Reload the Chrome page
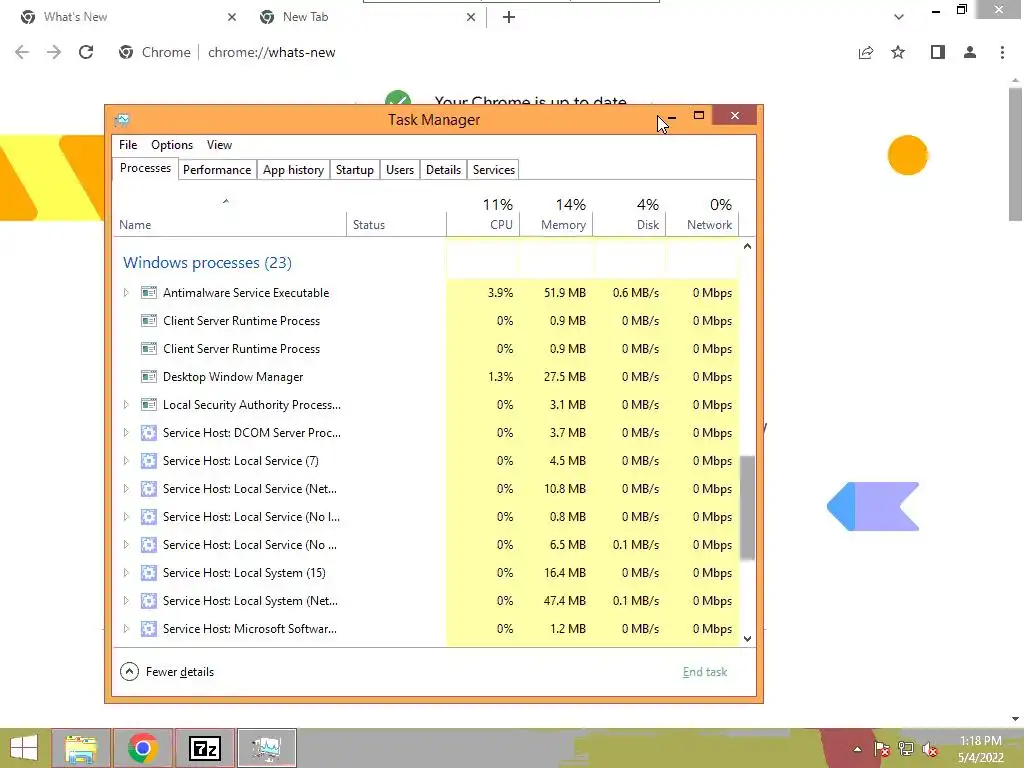This screenshot has height=768, width=1024. coord(86,52)
